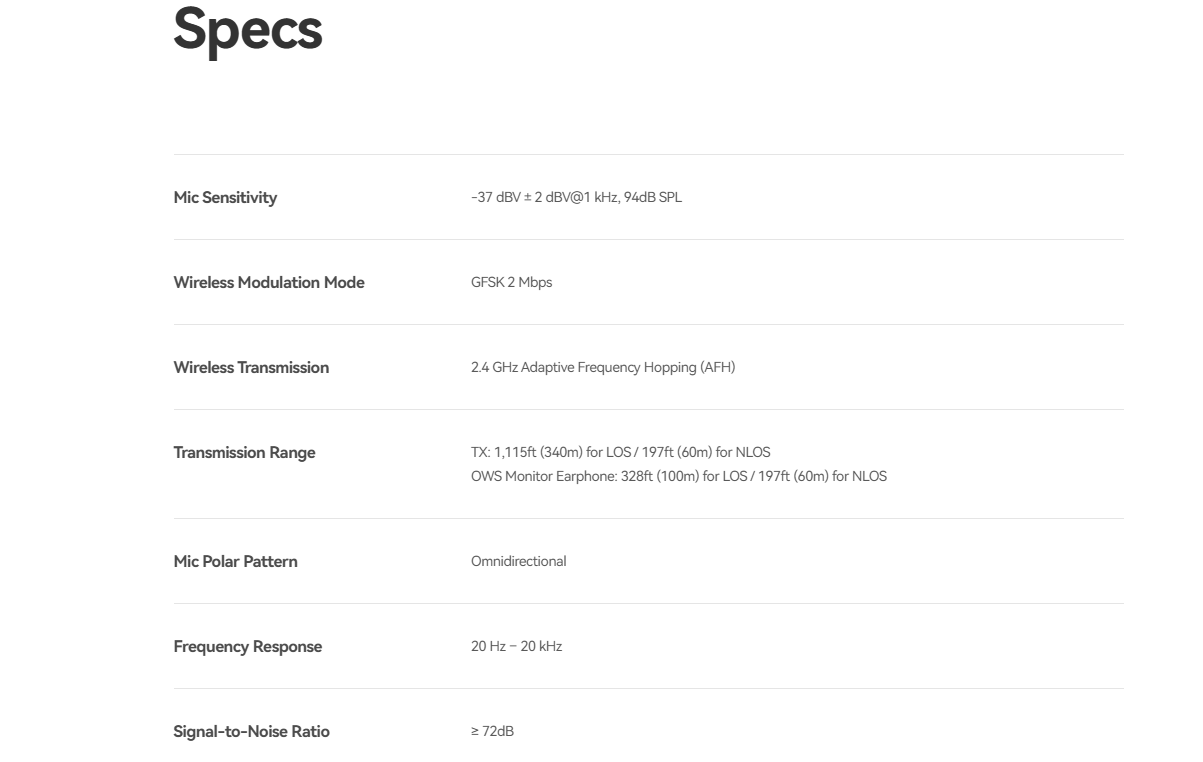Click the divider line below Frequency Response row

point(648,688)
